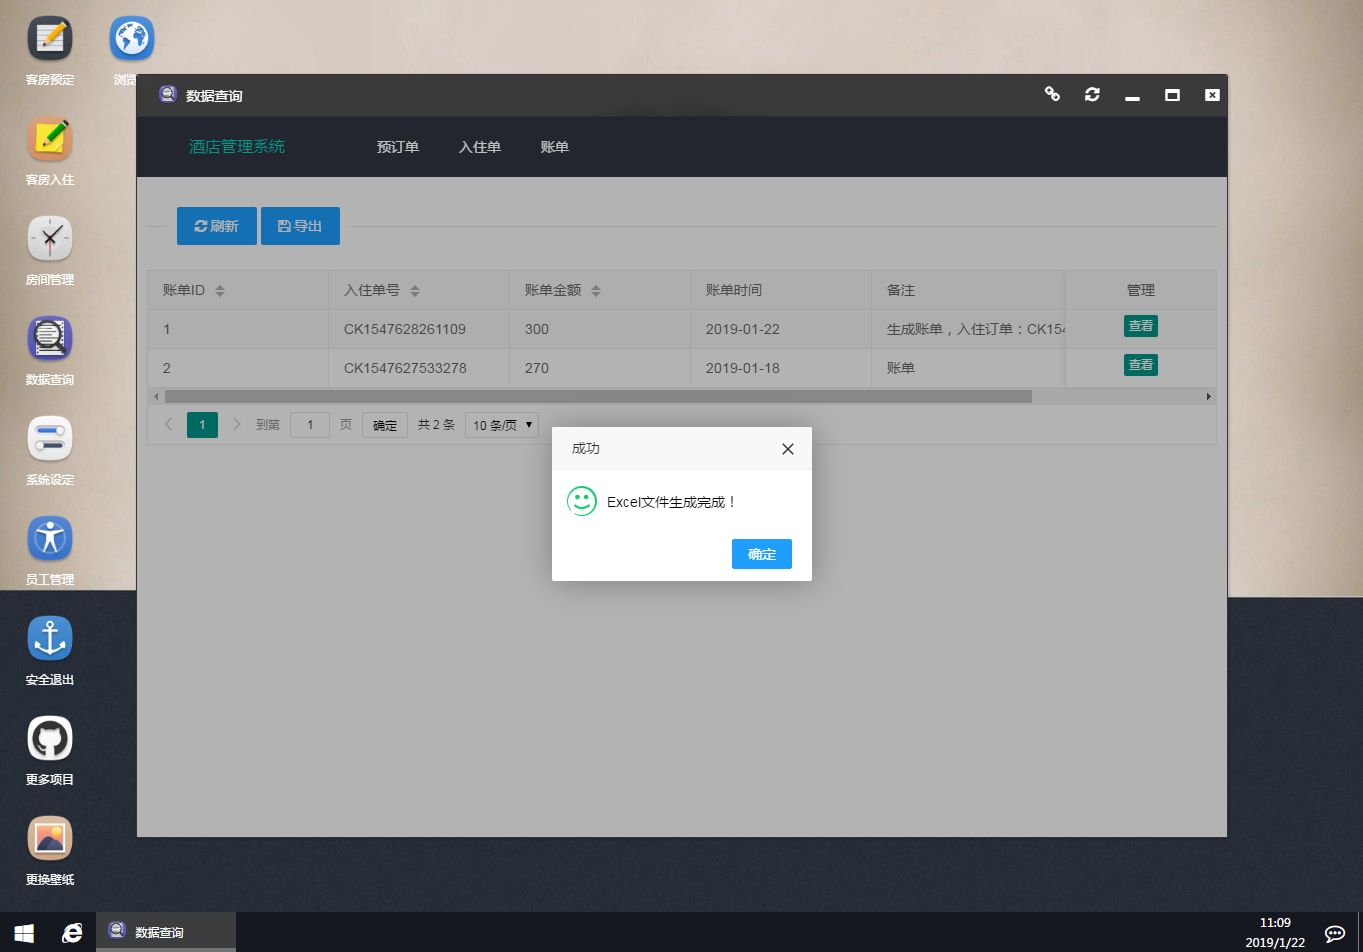Switch to the 入住单 tab
This screenshot has width=1363, height=952.
coord(480,147)
